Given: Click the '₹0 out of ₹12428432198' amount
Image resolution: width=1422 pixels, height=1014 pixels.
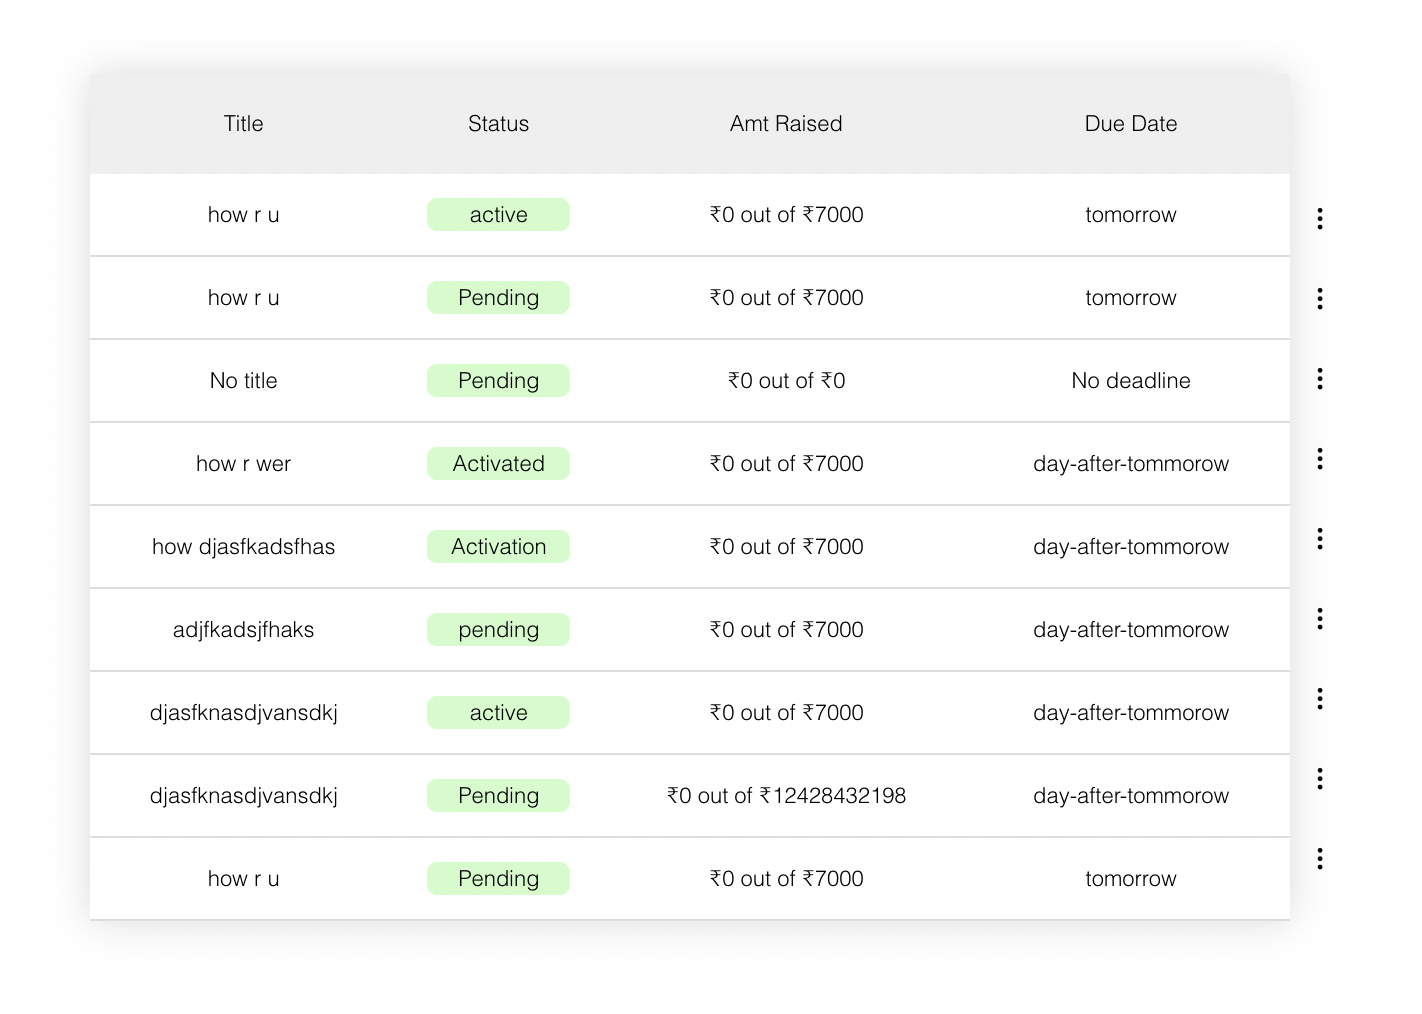Looking at the screenshot, I should pos(786,795).
